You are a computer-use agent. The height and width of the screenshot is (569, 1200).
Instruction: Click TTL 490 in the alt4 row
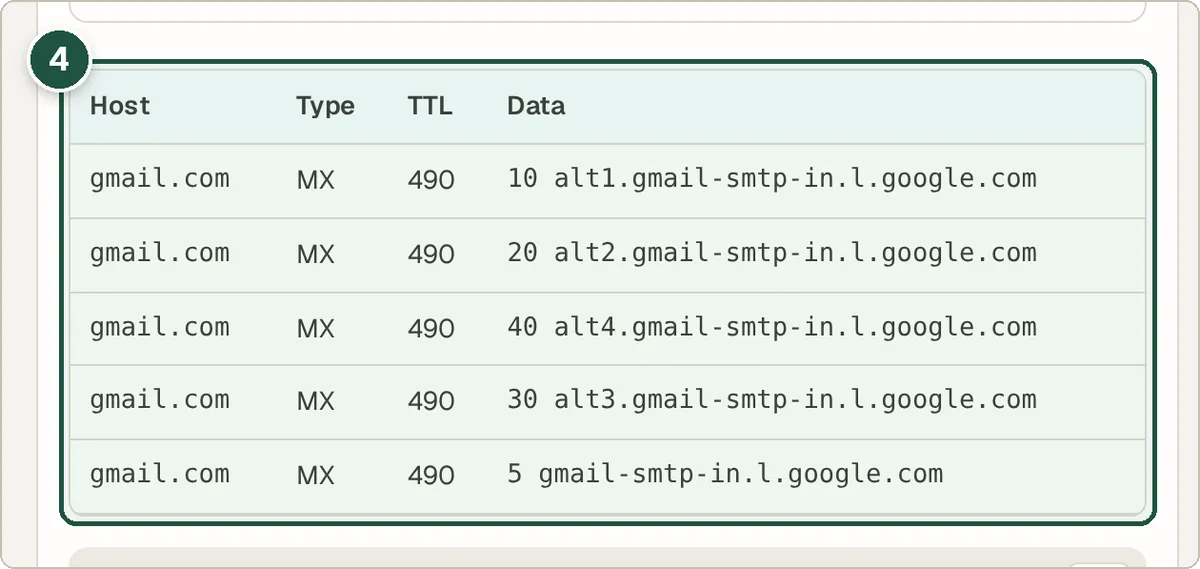[431, 329]
